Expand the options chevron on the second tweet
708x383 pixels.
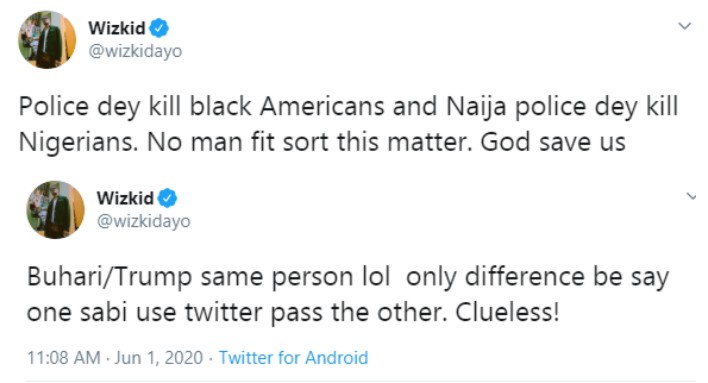tap(691, 196)
